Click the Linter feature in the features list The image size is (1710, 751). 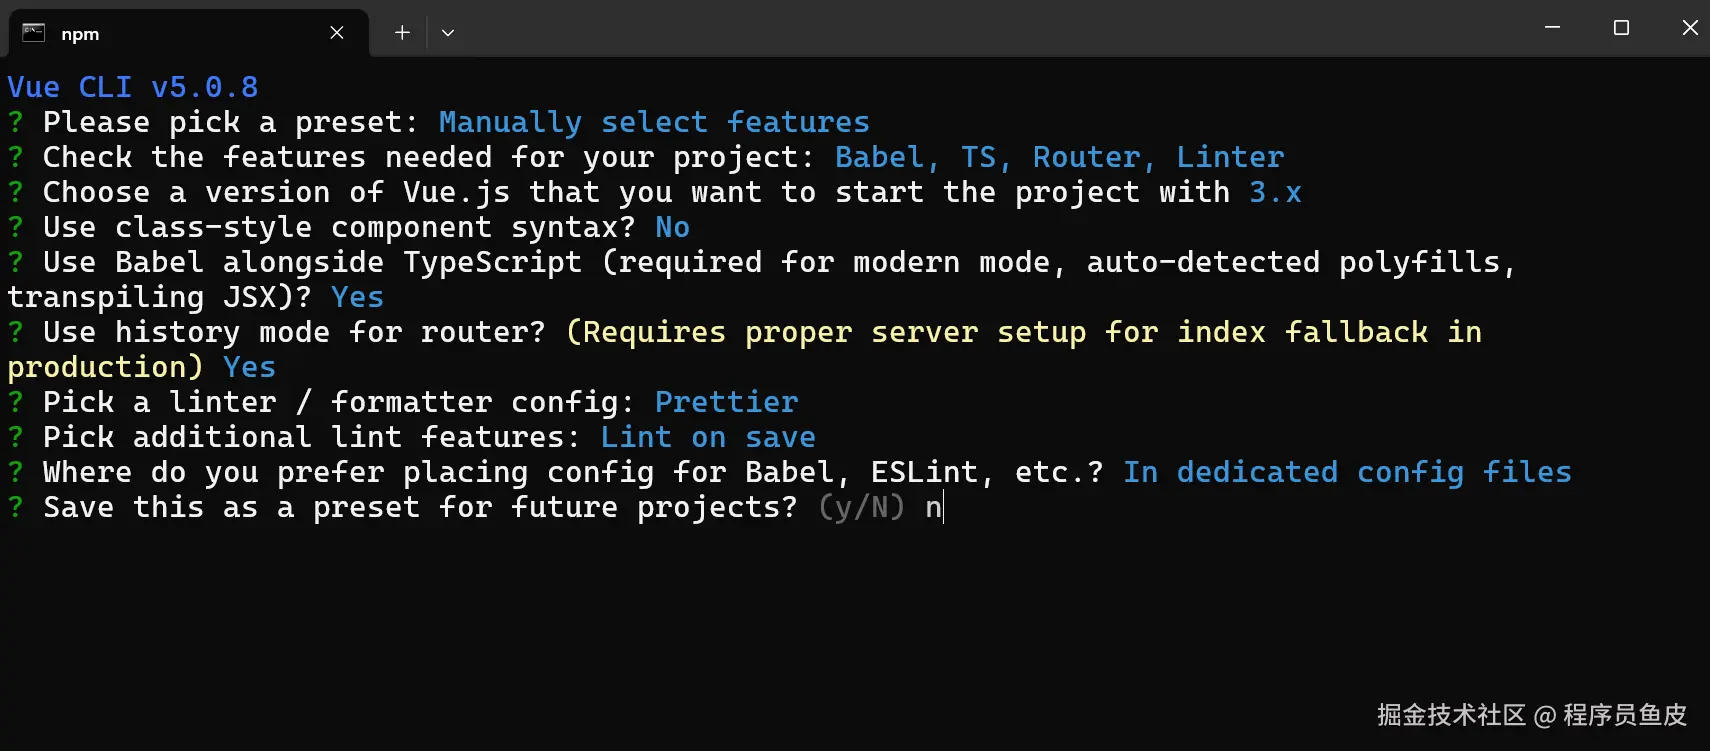[1230, 157]
